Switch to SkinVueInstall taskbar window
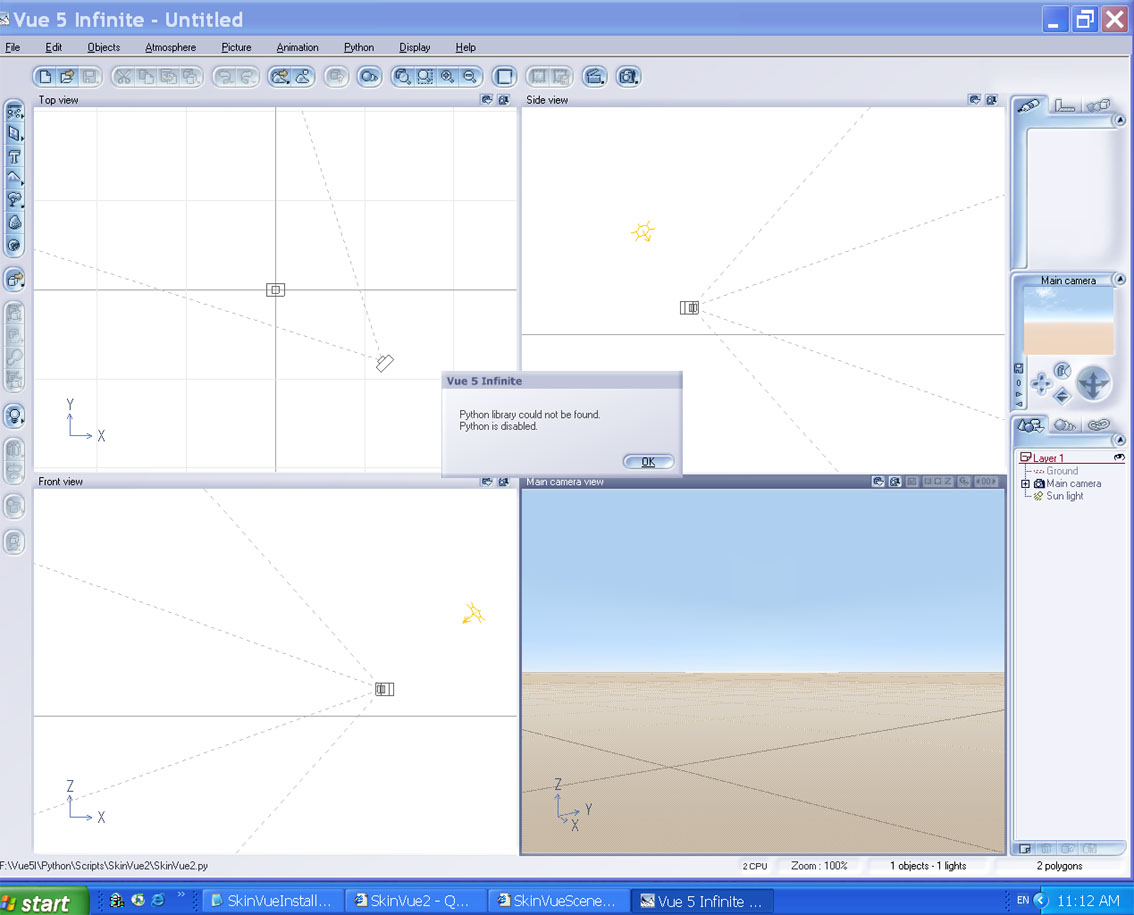Screen dimensions: 1134x915 pos(272,901)
